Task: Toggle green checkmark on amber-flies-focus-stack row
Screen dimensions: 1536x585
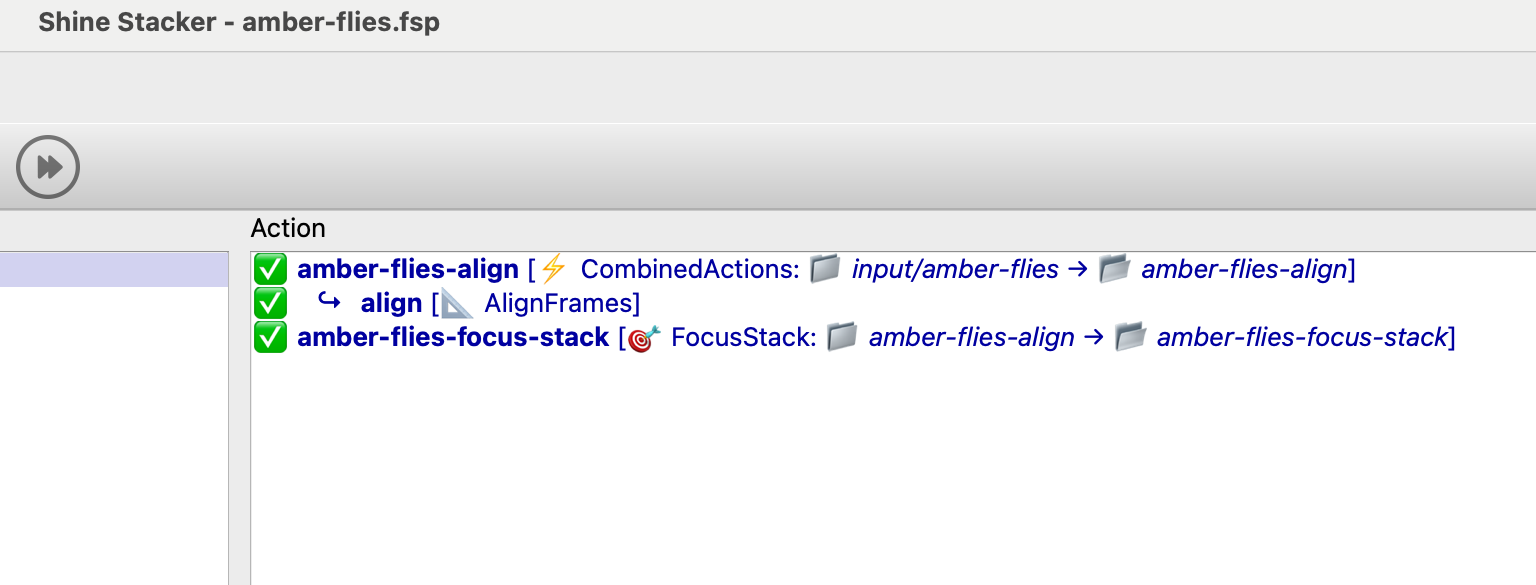Action: pyautogui.click(x=270, y=338)
